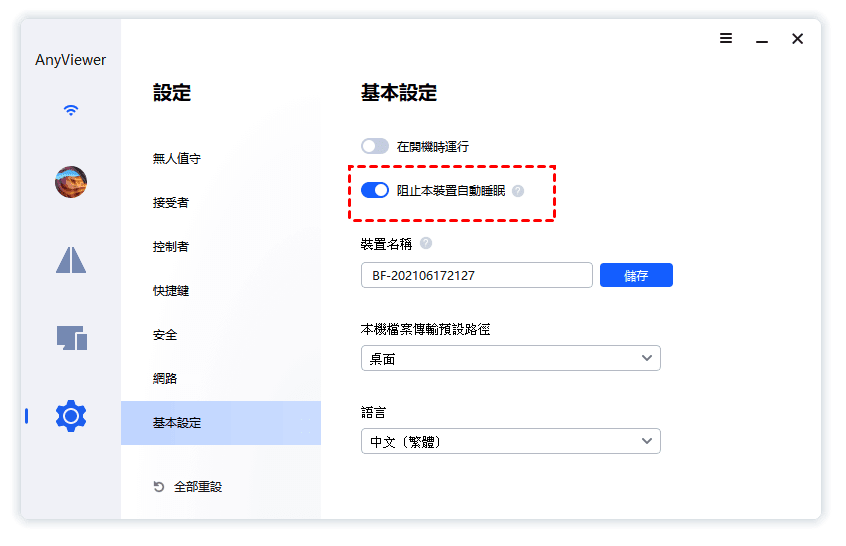Image resolution: width=846 pixels, height=546 pixels.
Task: Select the 無人值守 settings tab
Action: pos(176,158)
